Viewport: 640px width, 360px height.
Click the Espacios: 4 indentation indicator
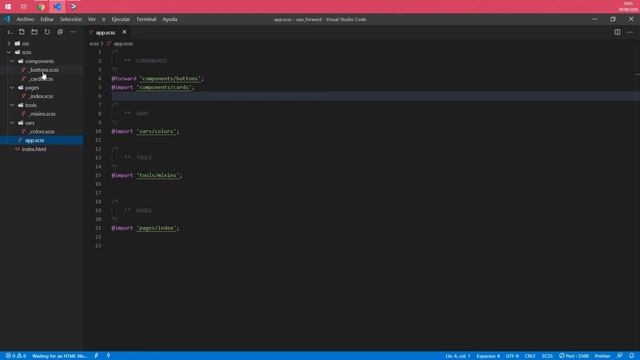488,356
